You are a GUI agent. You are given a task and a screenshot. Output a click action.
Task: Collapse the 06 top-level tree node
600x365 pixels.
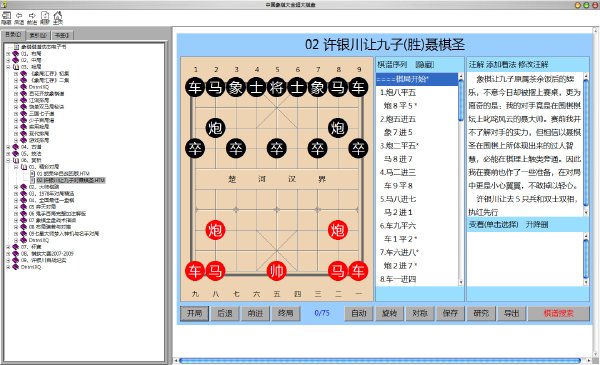(8, 160)
